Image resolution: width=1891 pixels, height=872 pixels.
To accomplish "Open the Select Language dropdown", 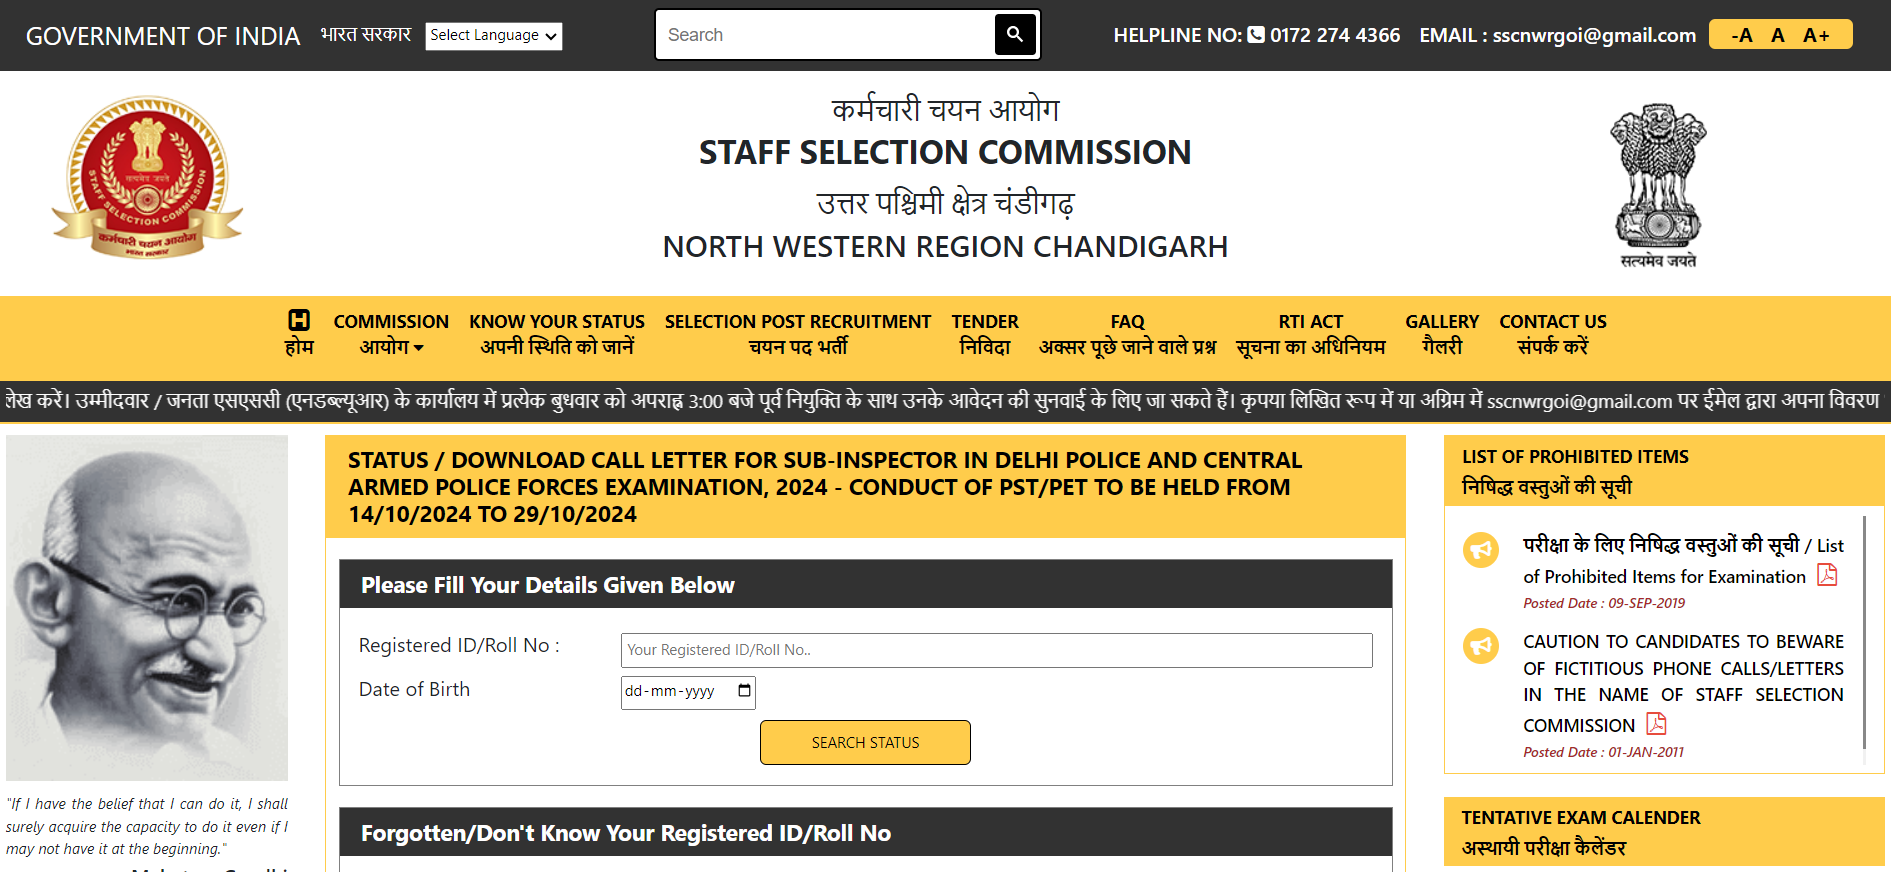I will point(494,36).
